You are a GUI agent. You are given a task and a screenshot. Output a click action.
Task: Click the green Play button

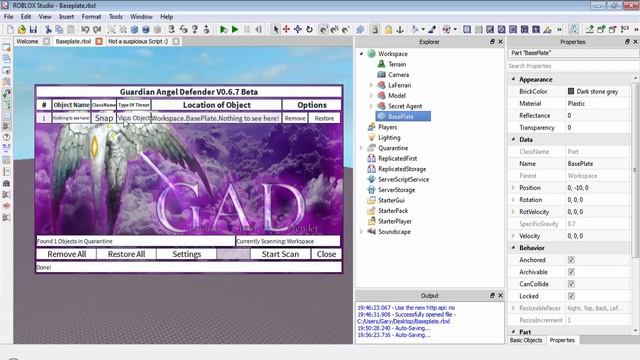(235, 29)
